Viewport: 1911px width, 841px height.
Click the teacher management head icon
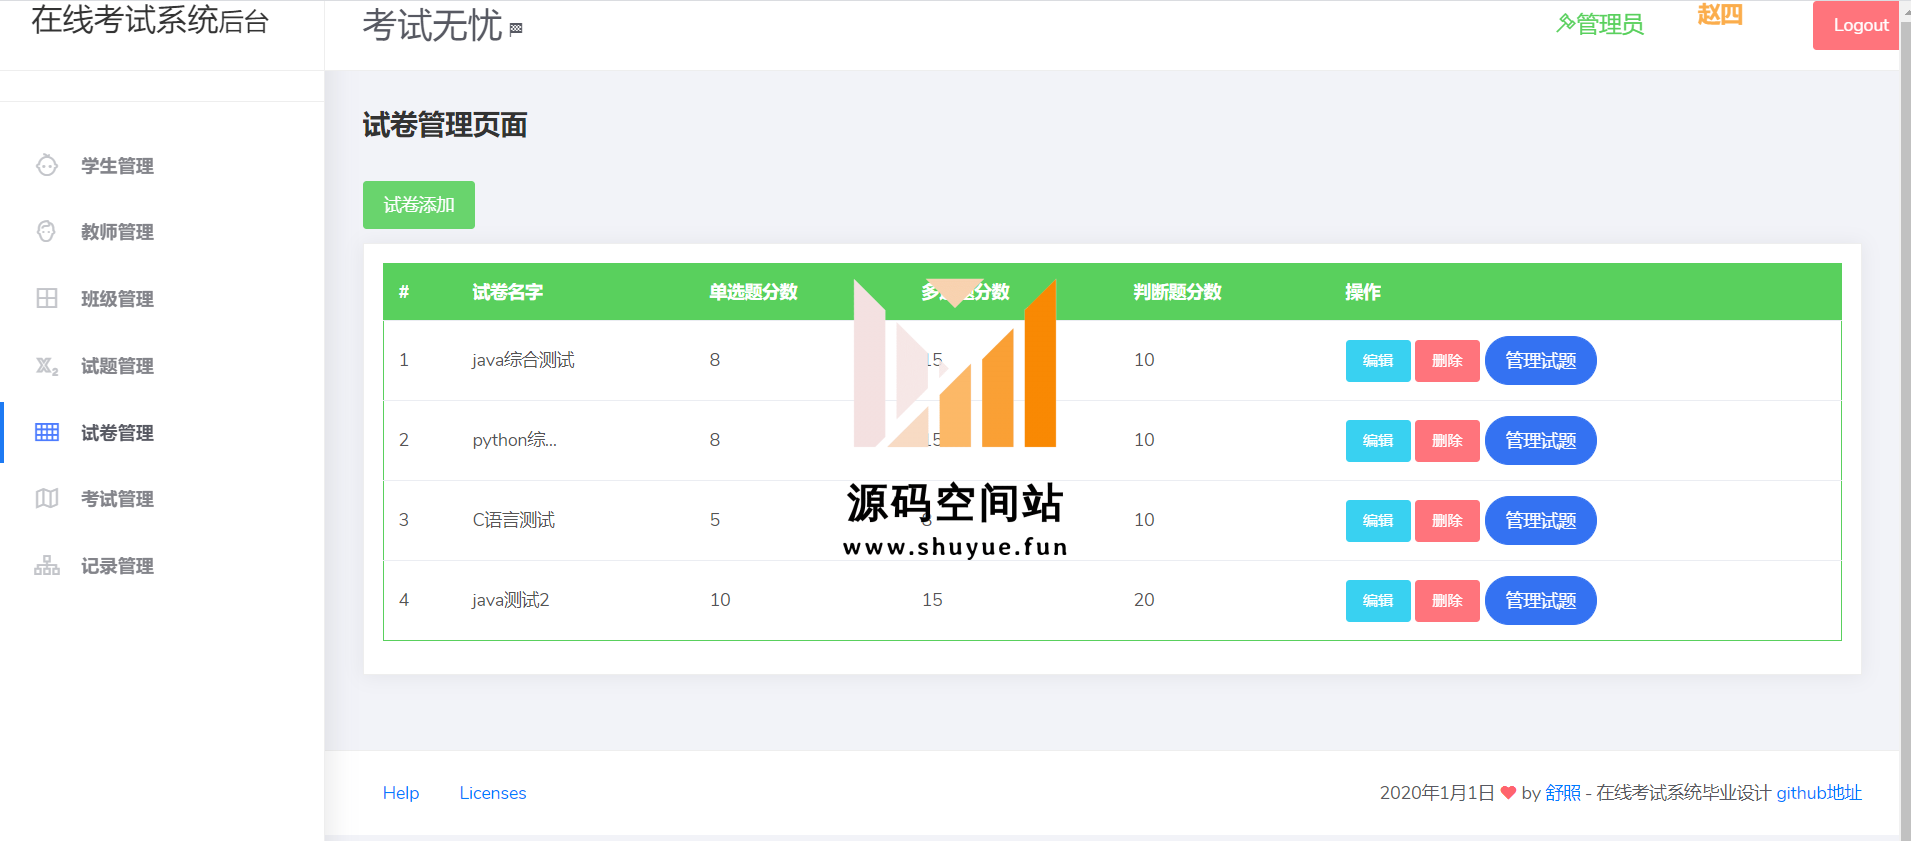(47, 232)
